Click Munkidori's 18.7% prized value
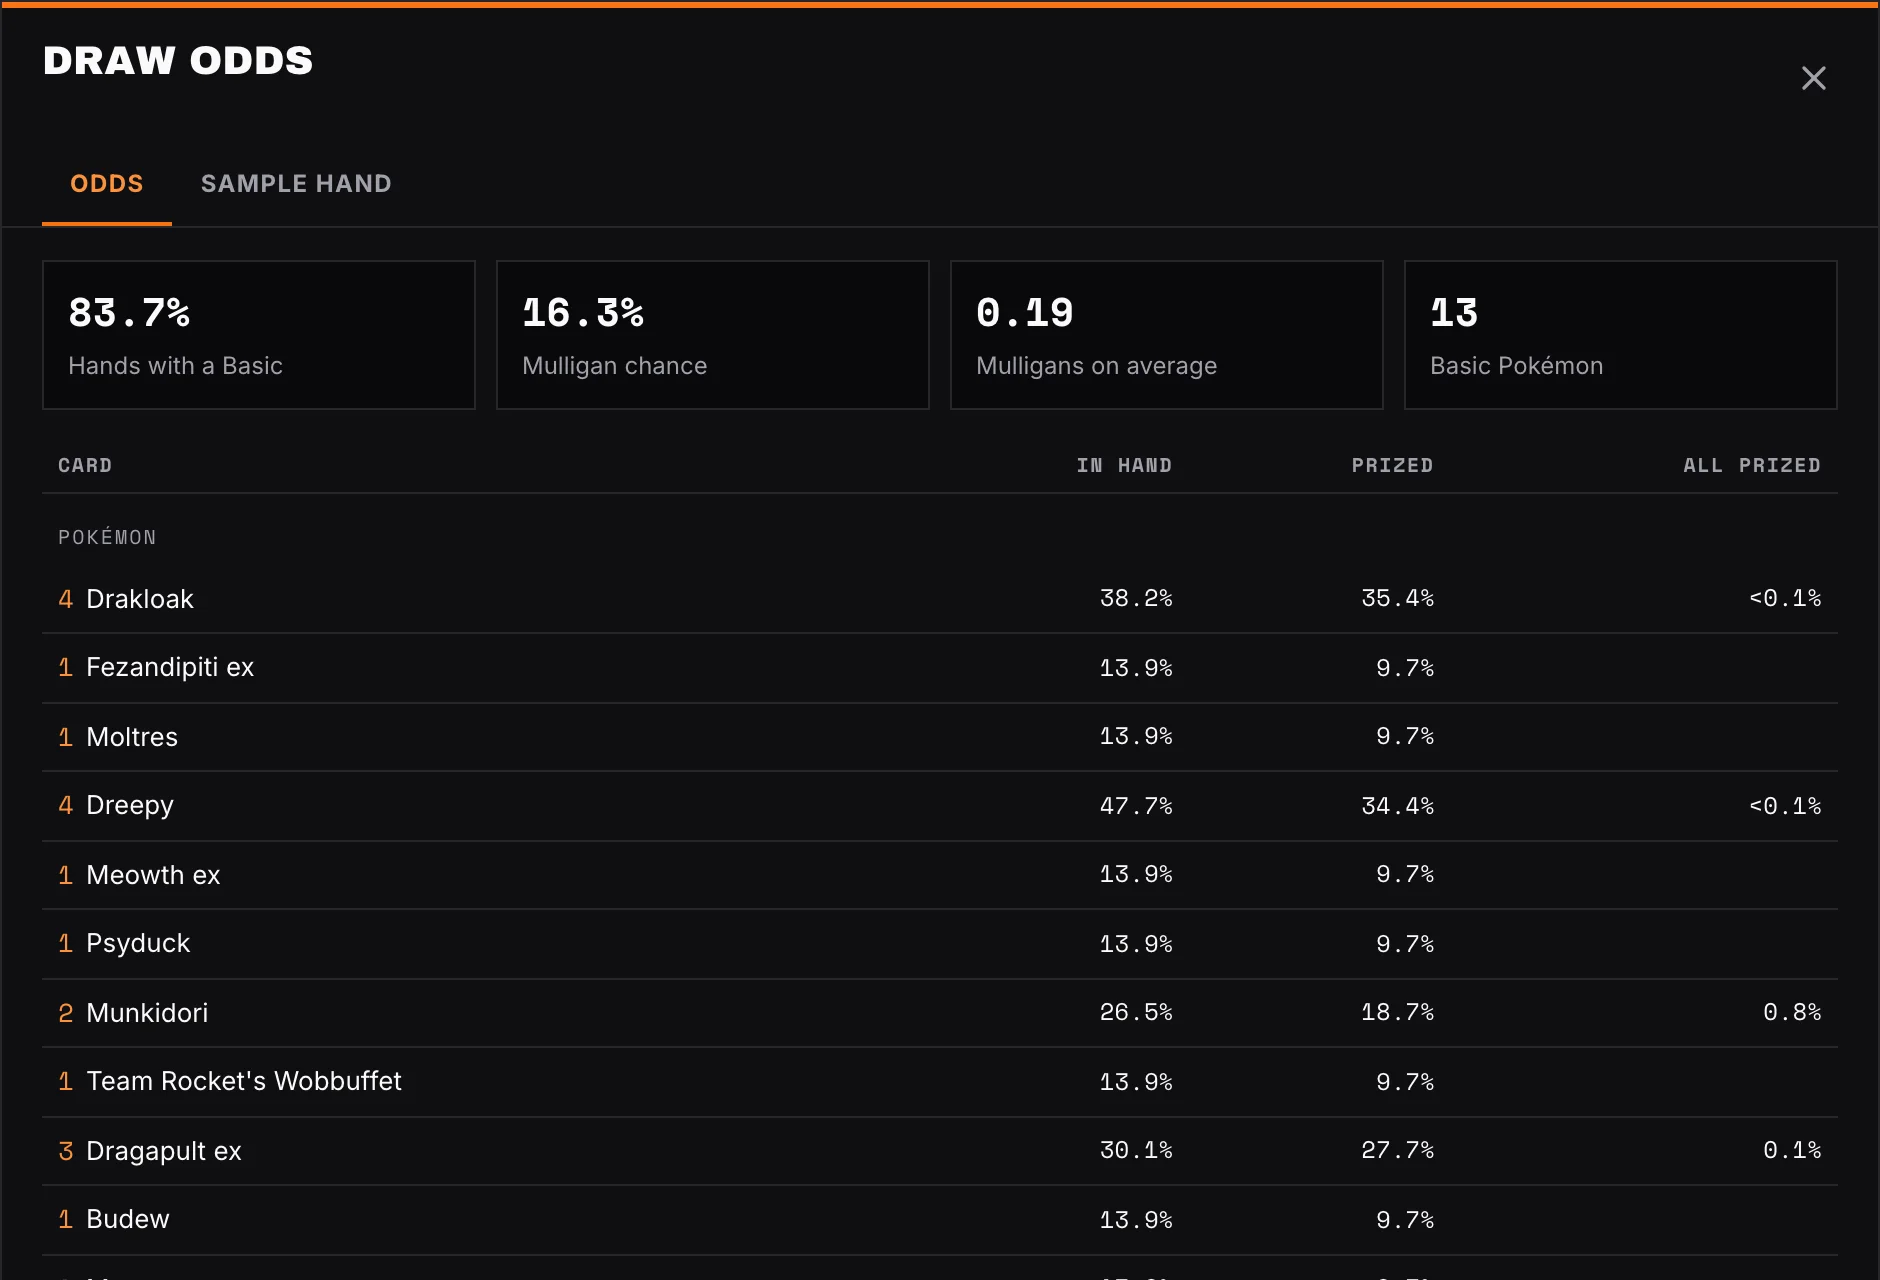The image size is (1880, 1280). pos(1398,1012)
